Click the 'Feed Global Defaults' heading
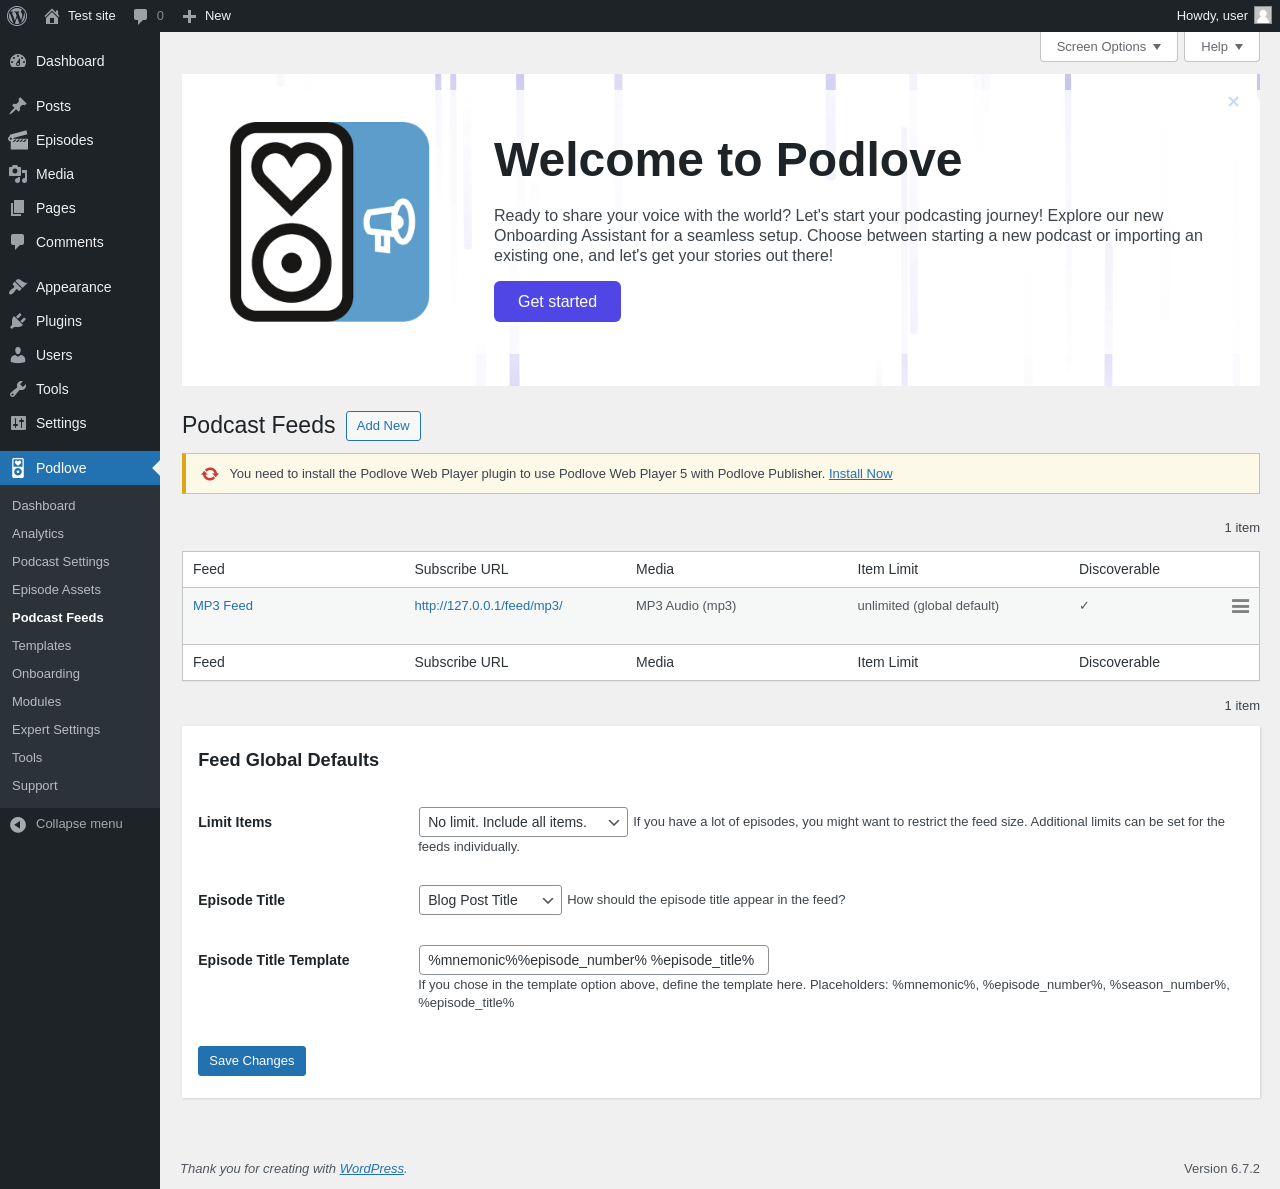This screenshot has width=1280, height=1189. [x=289, y=760]
